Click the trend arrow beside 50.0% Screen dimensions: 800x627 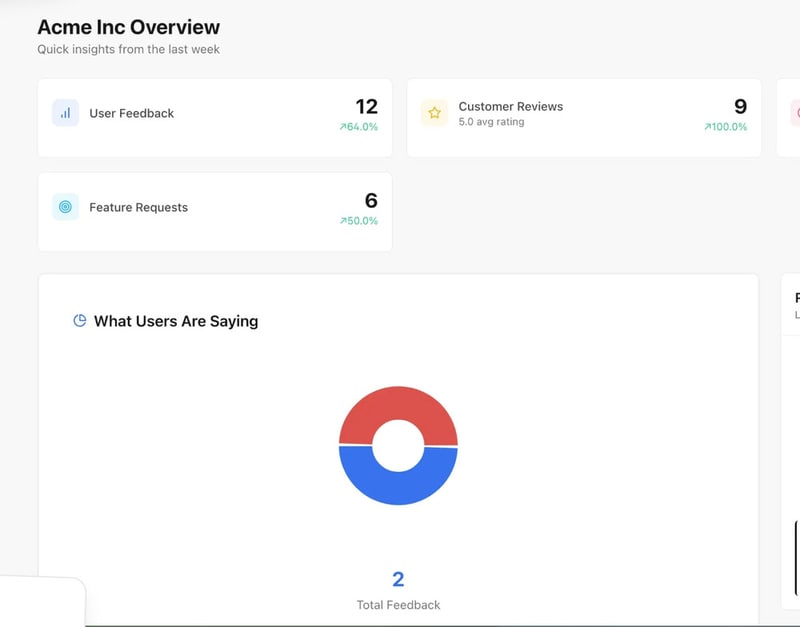(x=343, y=221)
